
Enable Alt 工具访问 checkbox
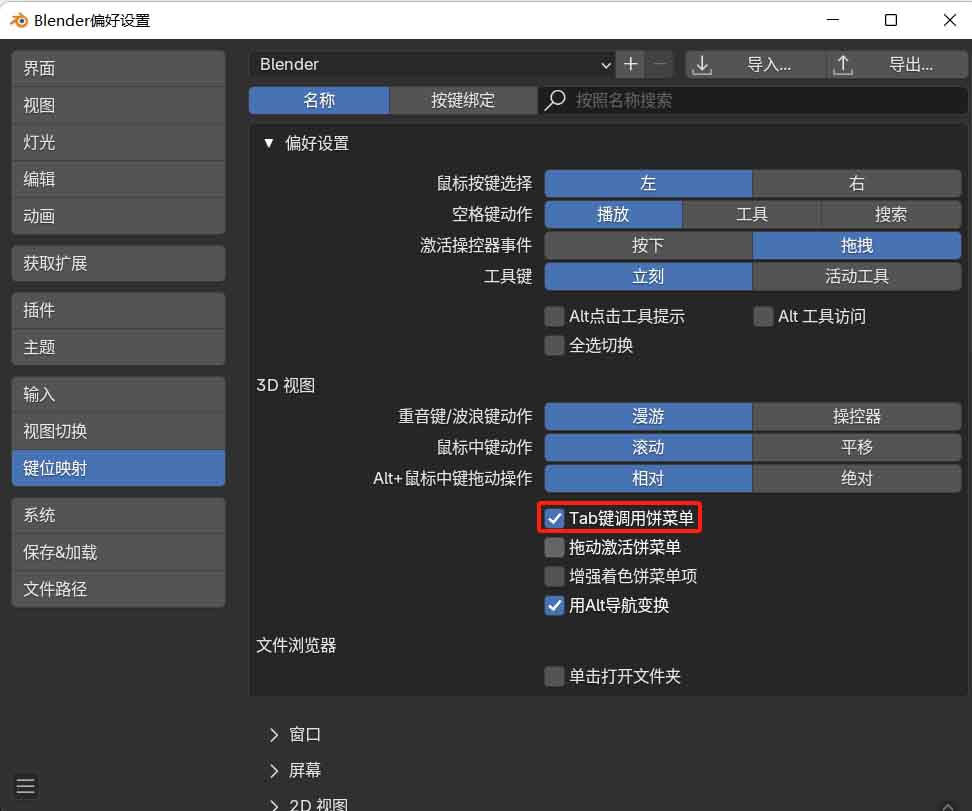763,317
